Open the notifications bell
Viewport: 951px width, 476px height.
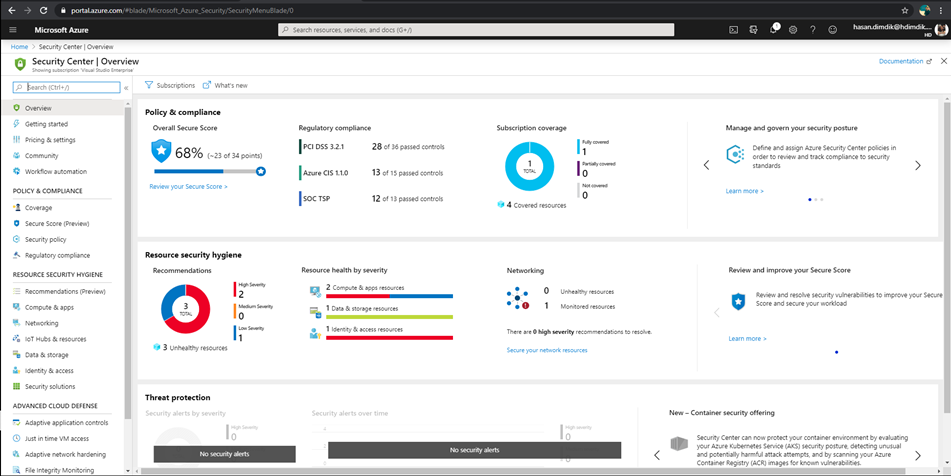(773, 30)
